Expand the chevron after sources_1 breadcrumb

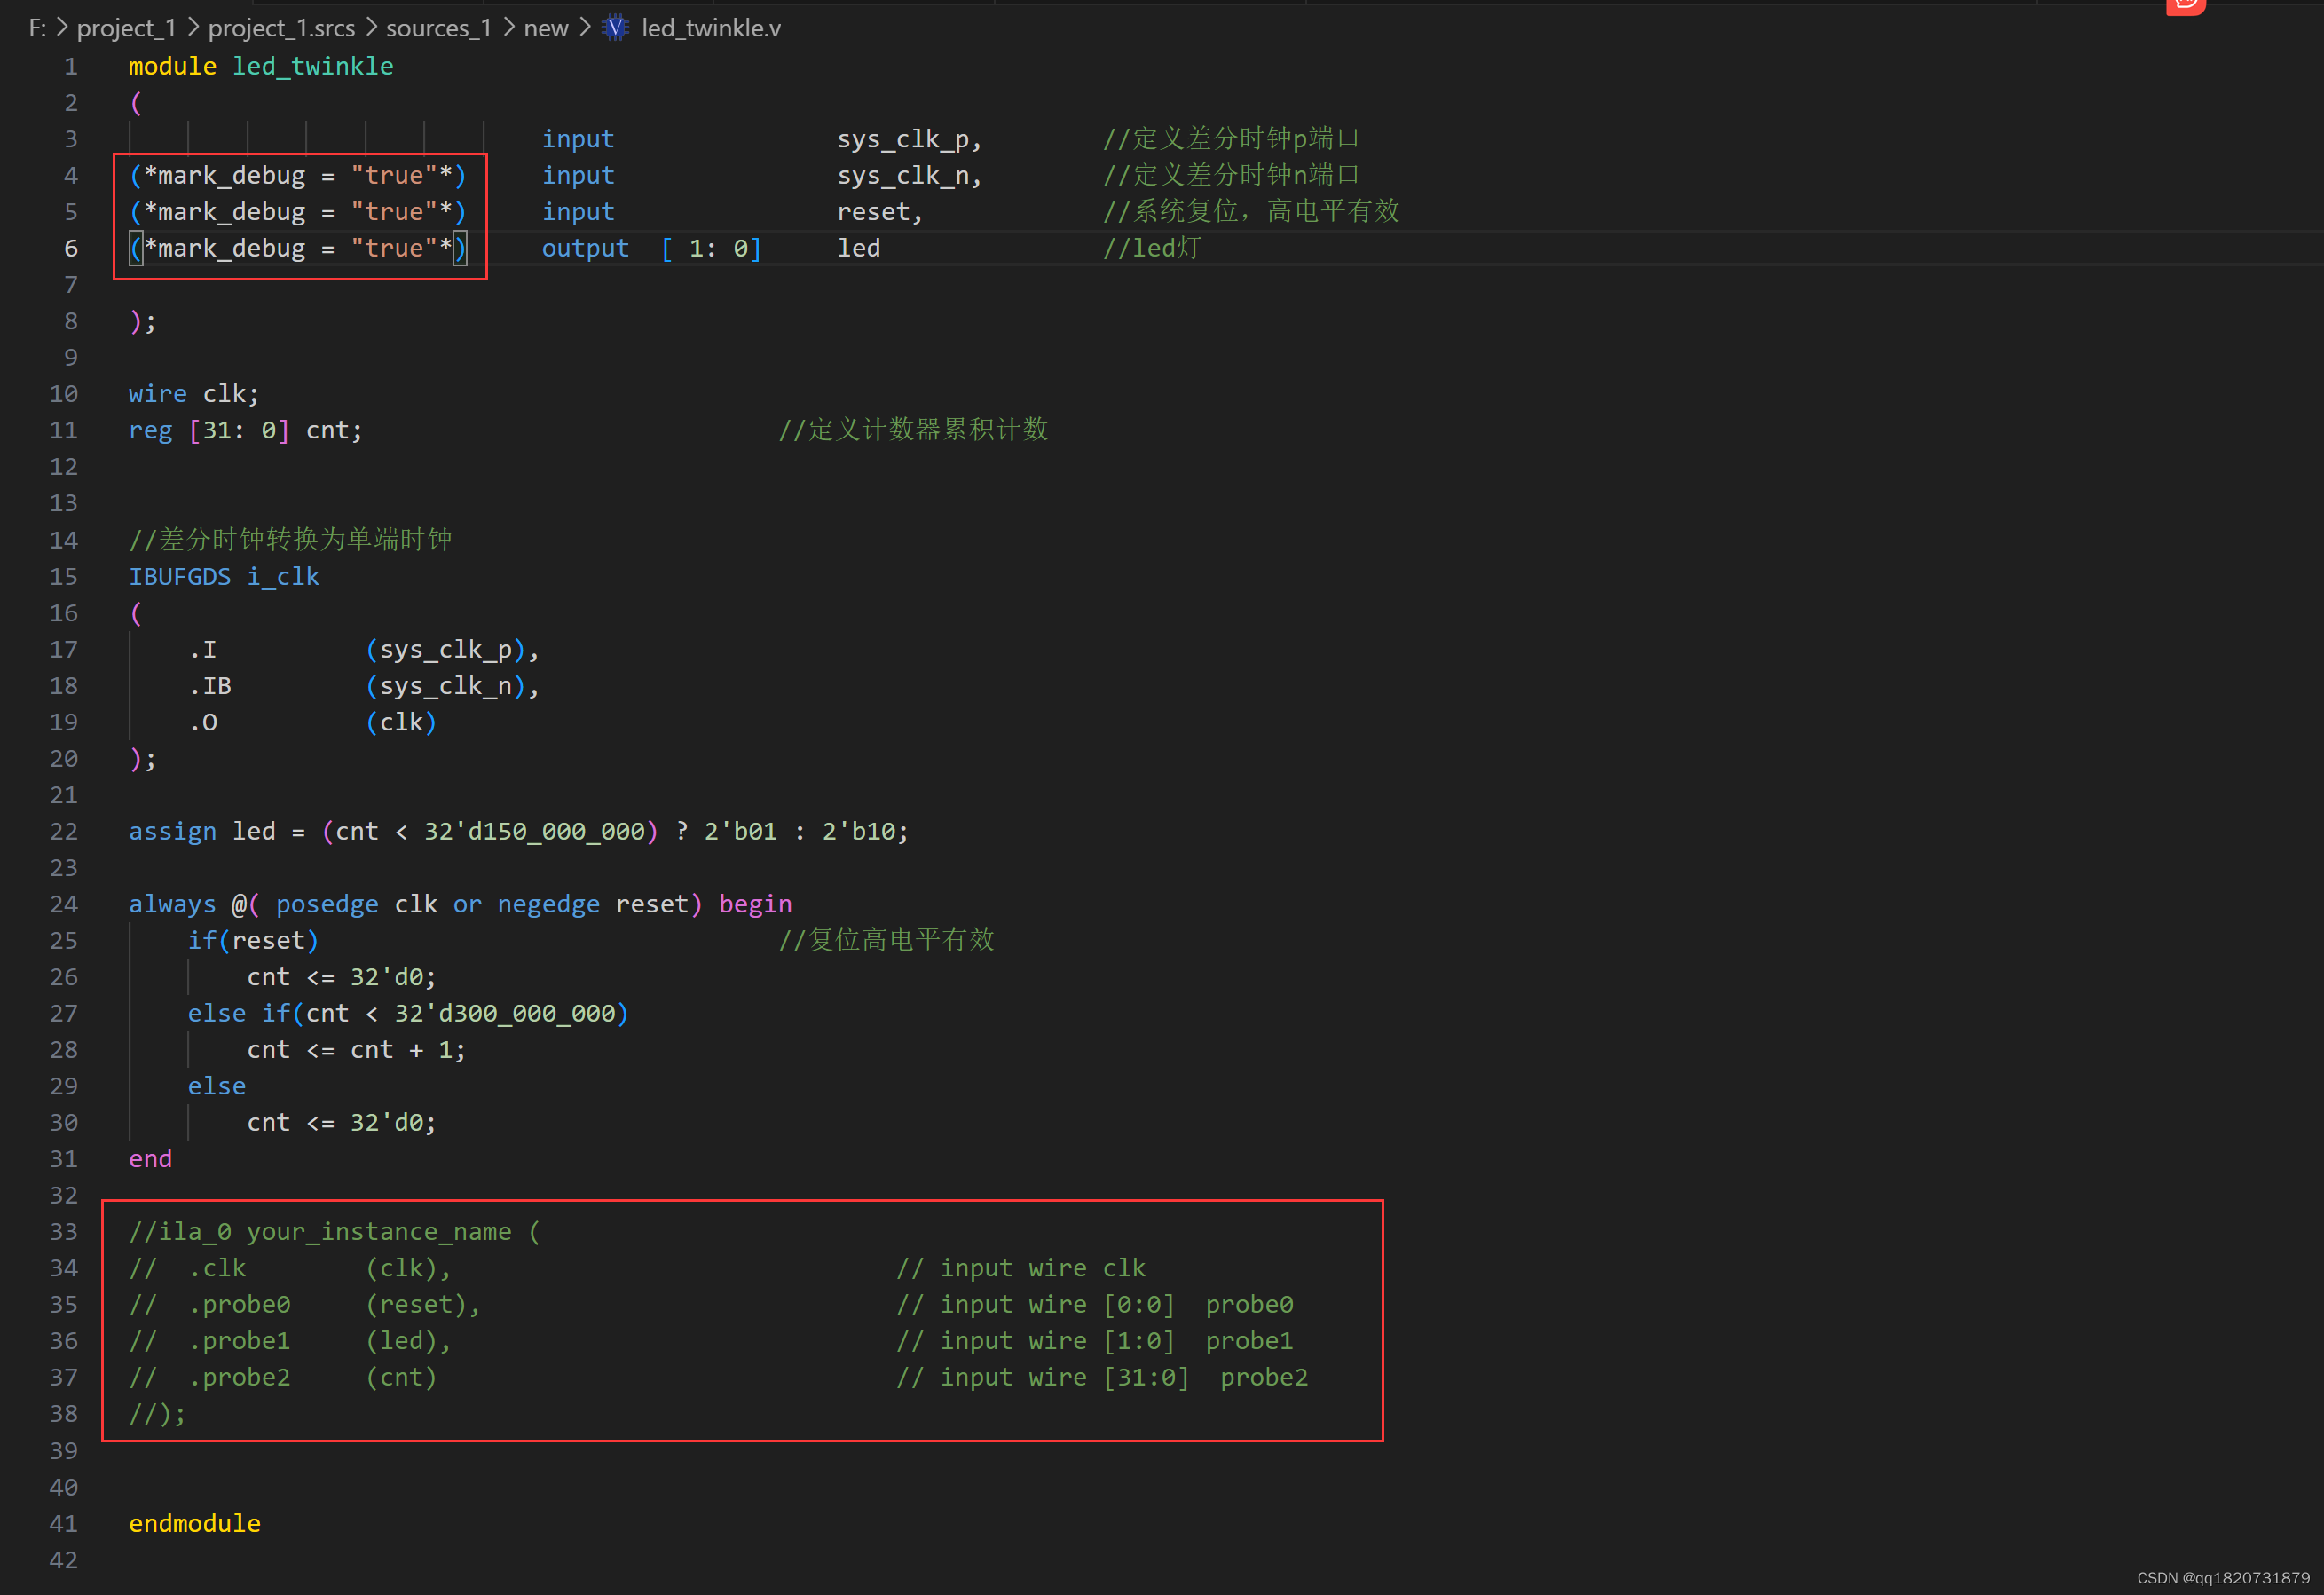[508, 27]
